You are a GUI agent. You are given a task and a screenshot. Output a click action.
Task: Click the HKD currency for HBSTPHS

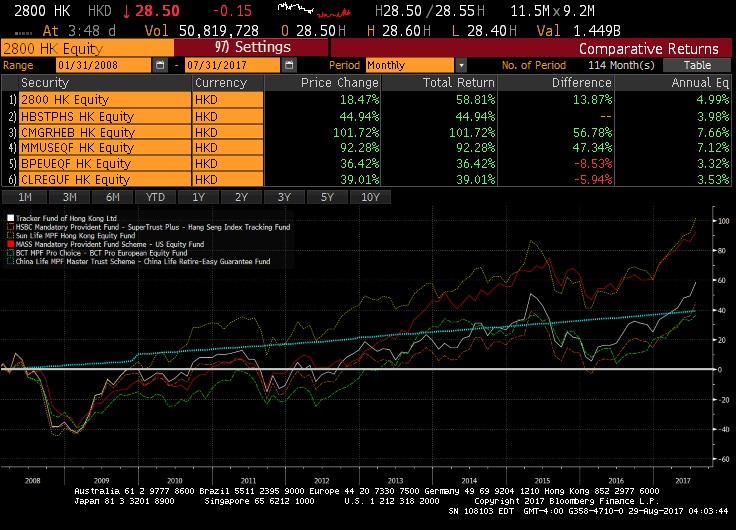(228, 116)
